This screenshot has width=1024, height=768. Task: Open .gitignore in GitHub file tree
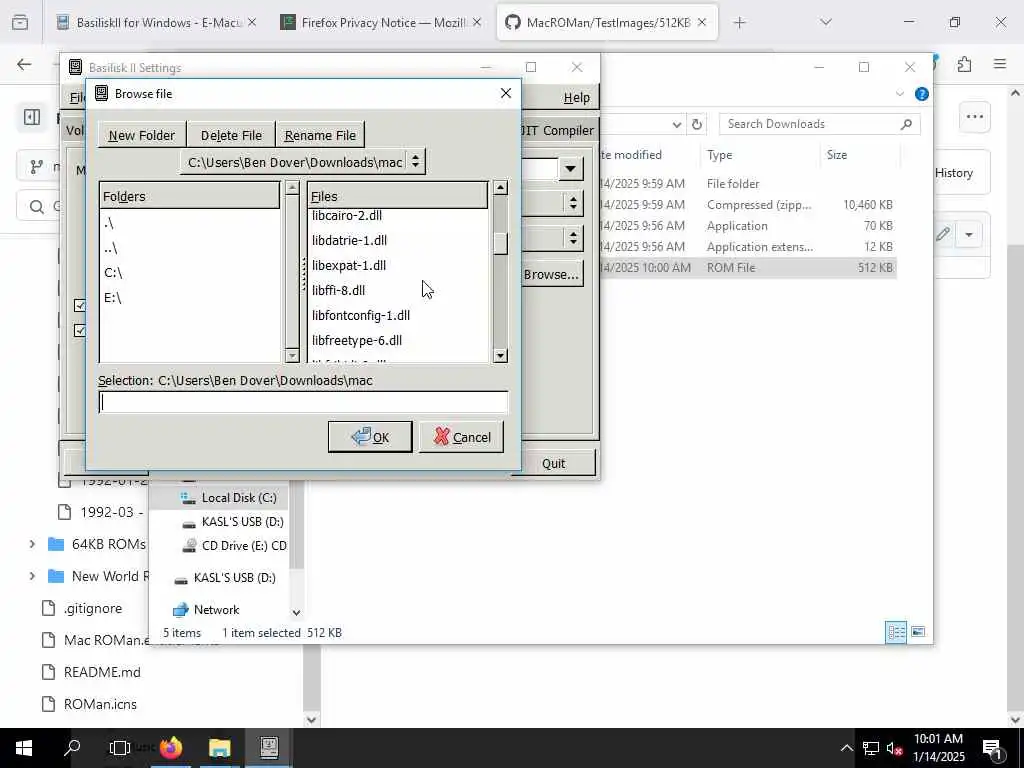pos(93,608)
